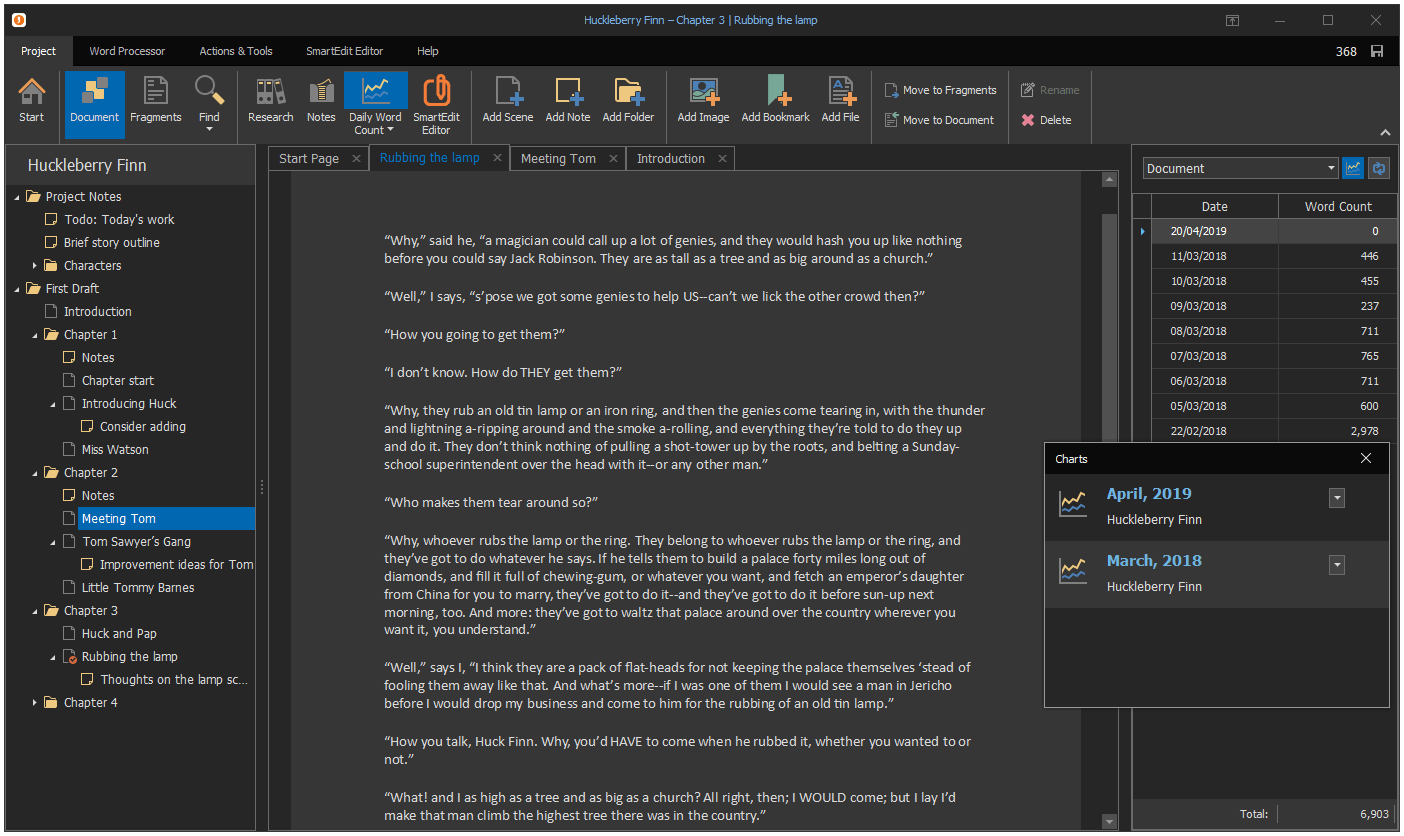Click the Move to Fragments button
1404x836 pixels.
pos(940,89)
